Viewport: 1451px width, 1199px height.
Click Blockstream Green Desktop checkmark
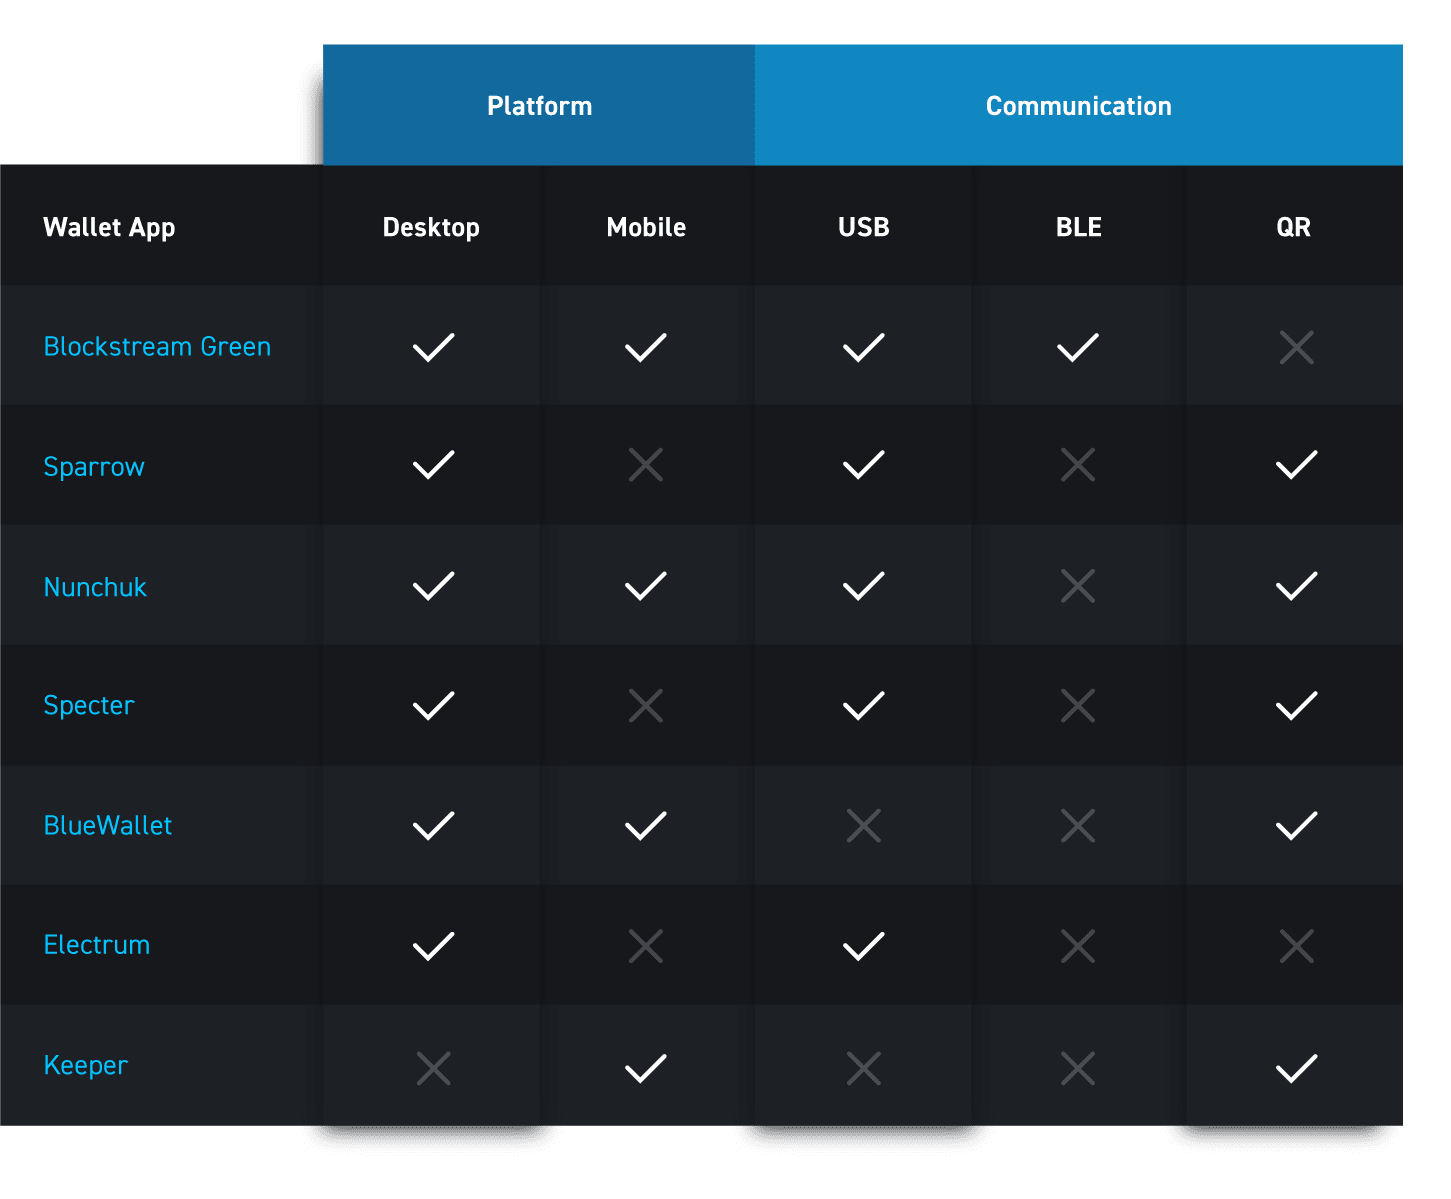tap(434, 347)
